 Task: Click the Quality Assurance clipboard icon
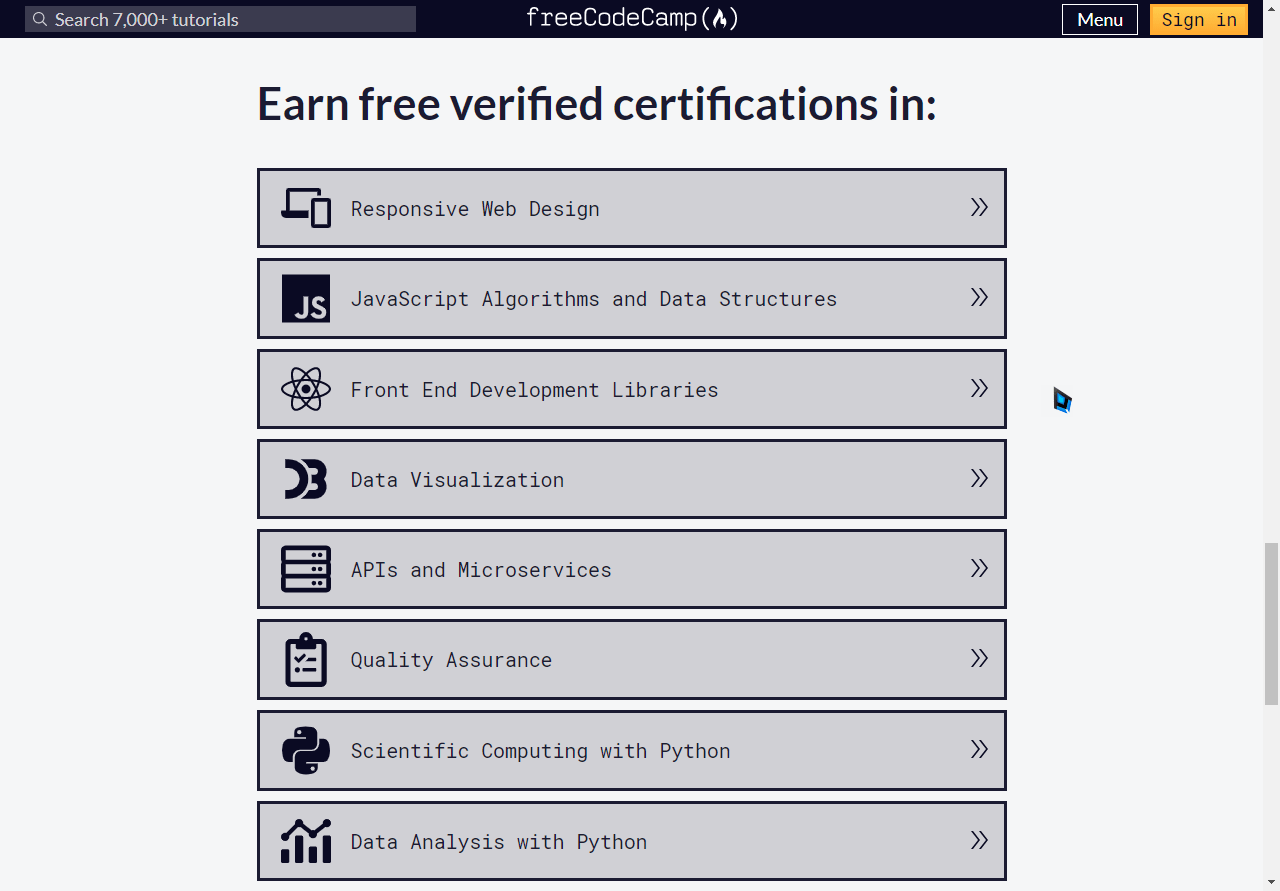306,659
